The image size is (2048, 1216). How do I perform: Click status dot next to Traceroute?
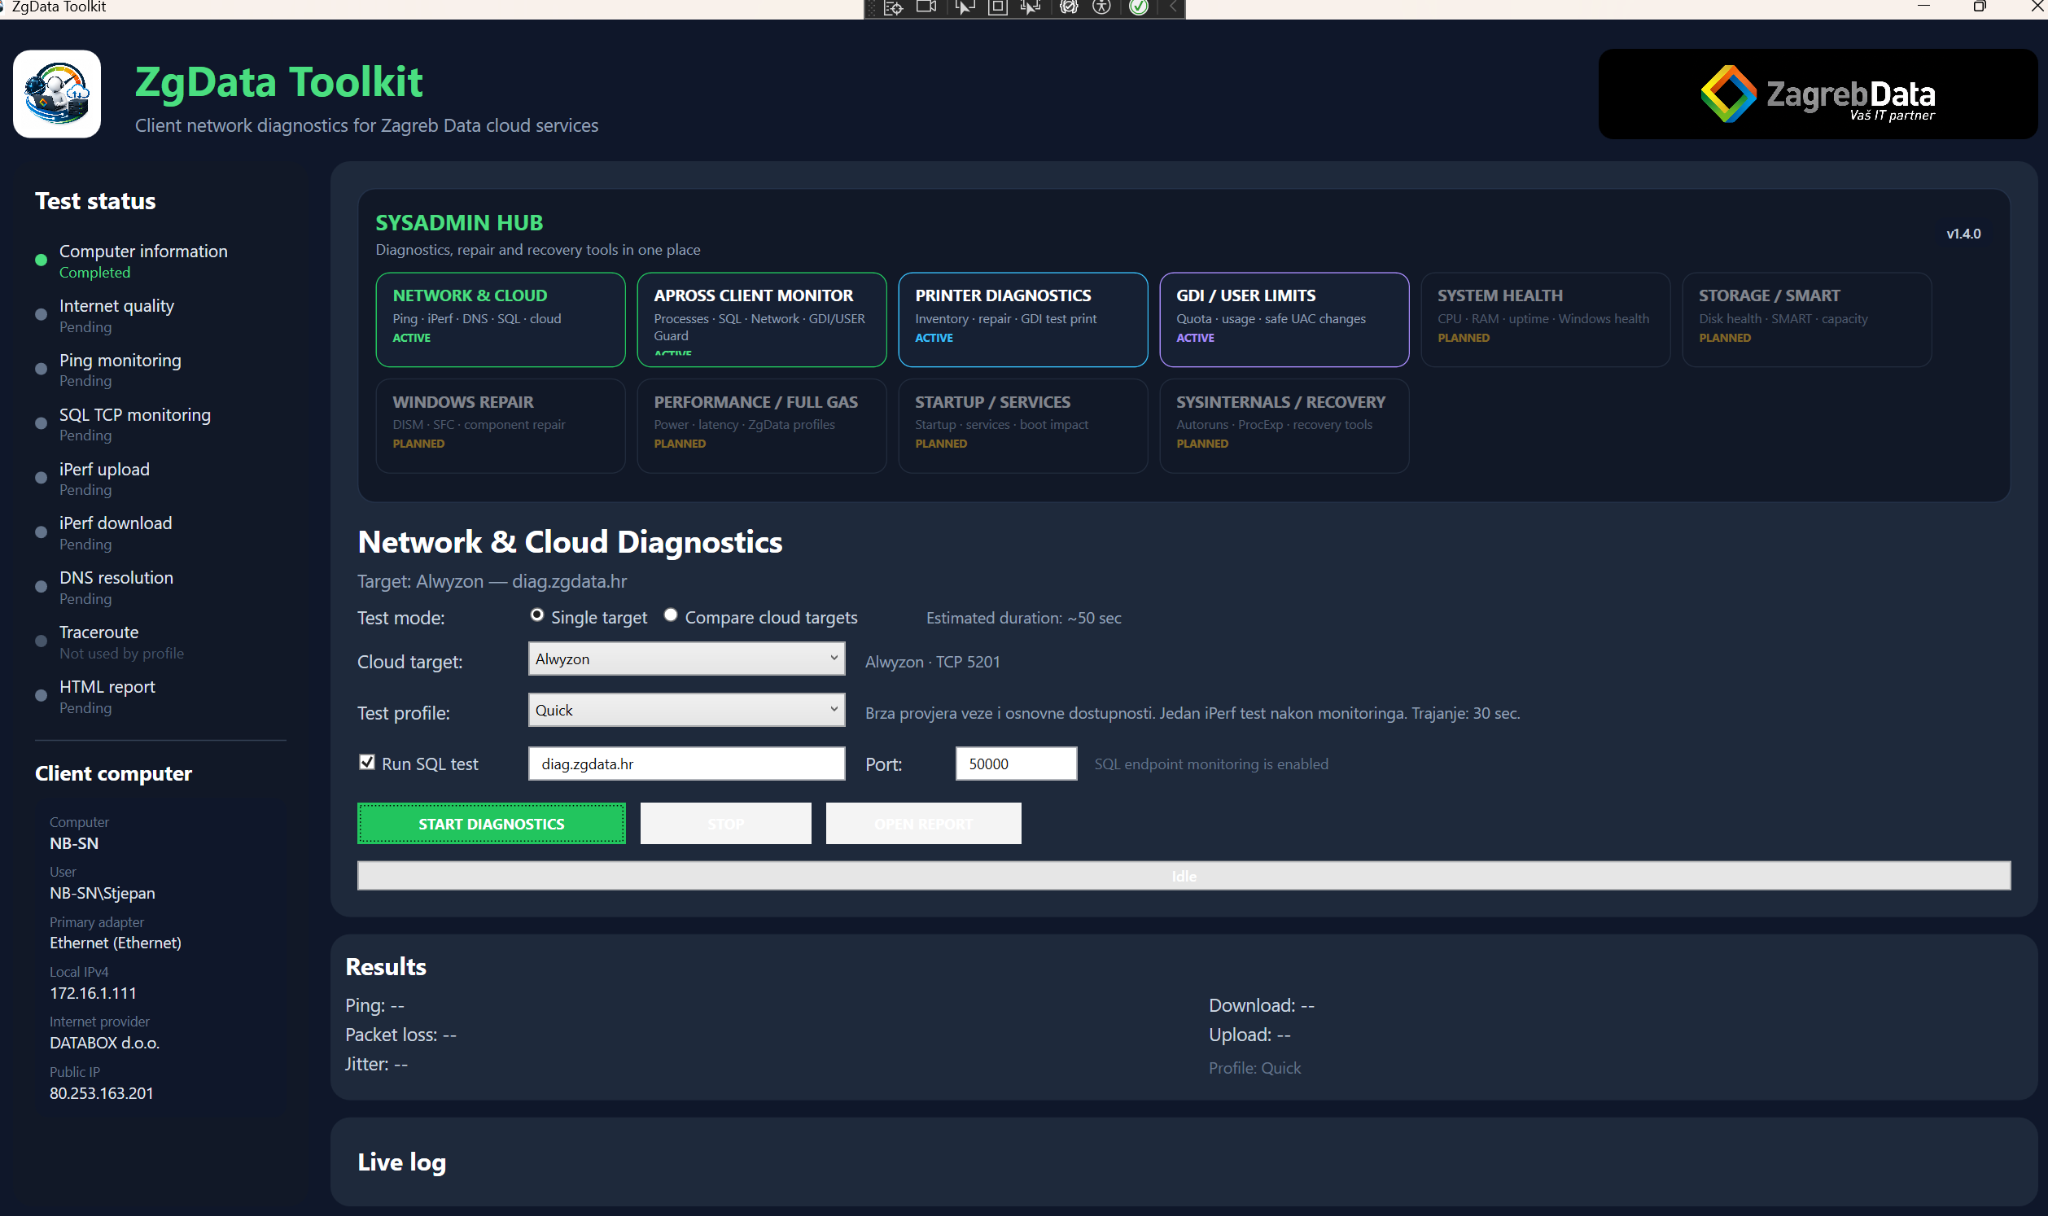click(x=41, y=641)
